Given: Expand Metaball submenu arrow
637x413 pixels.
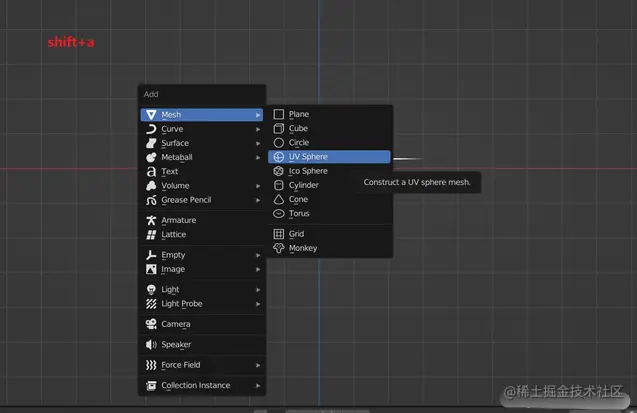Looking at the screenshot, I should point(258,158).
